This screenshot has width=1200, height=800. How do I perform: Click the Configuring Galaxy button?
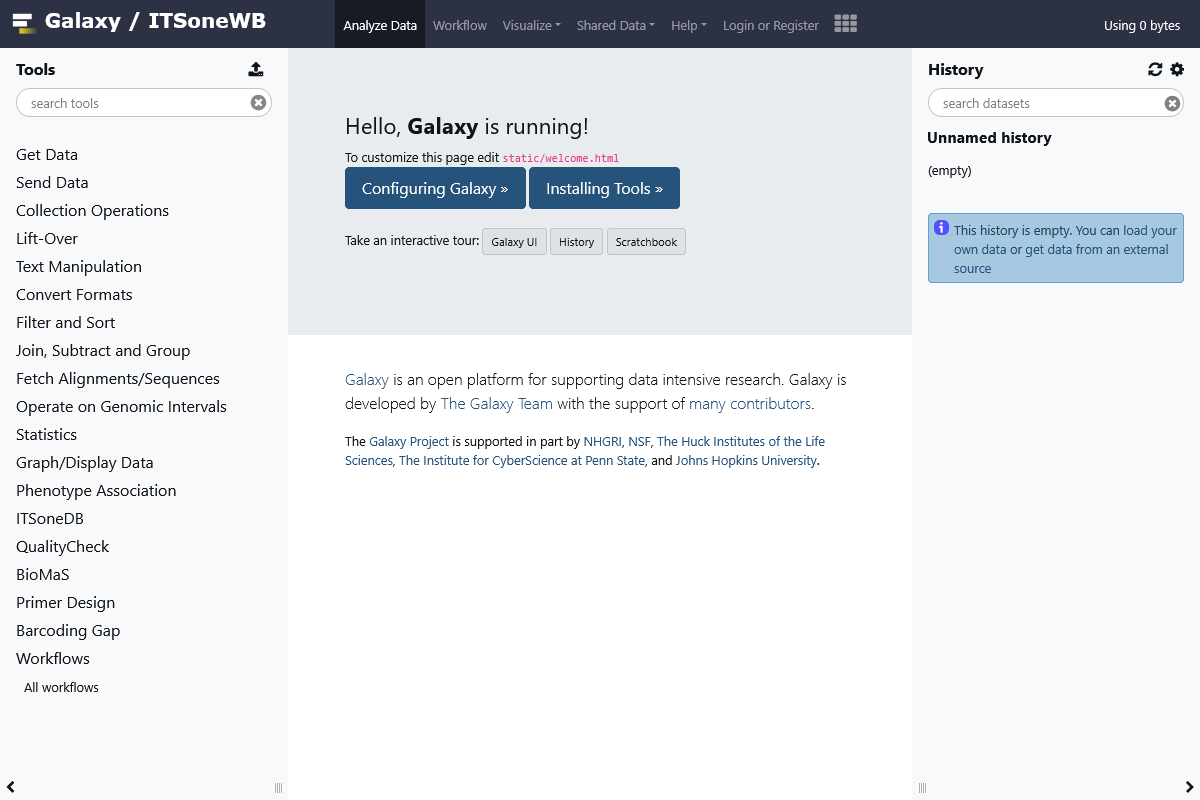(x=435, y=188)
